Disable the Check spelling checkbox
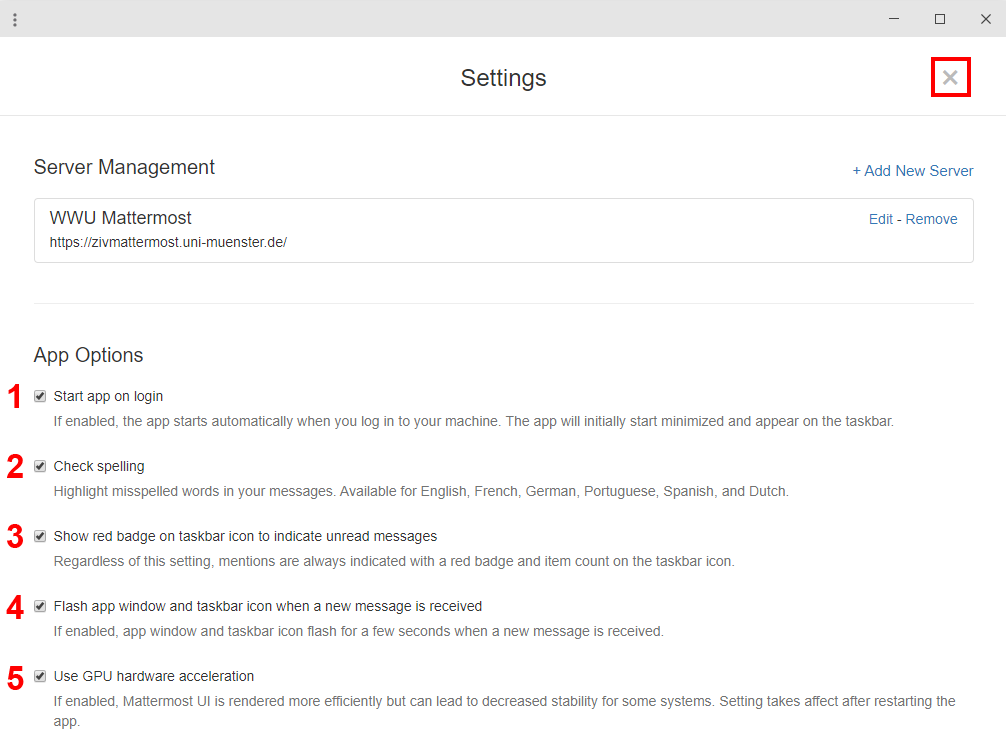The image size is (1006, 741). click(40, 466)
